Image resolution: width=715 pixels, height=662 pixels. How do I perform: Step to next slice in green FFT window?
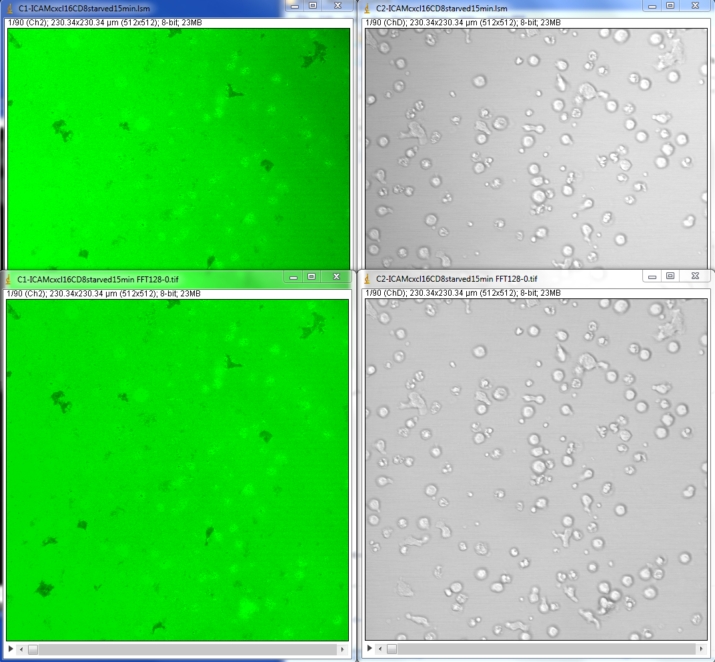pyautogui.click(x=343, y=649)
